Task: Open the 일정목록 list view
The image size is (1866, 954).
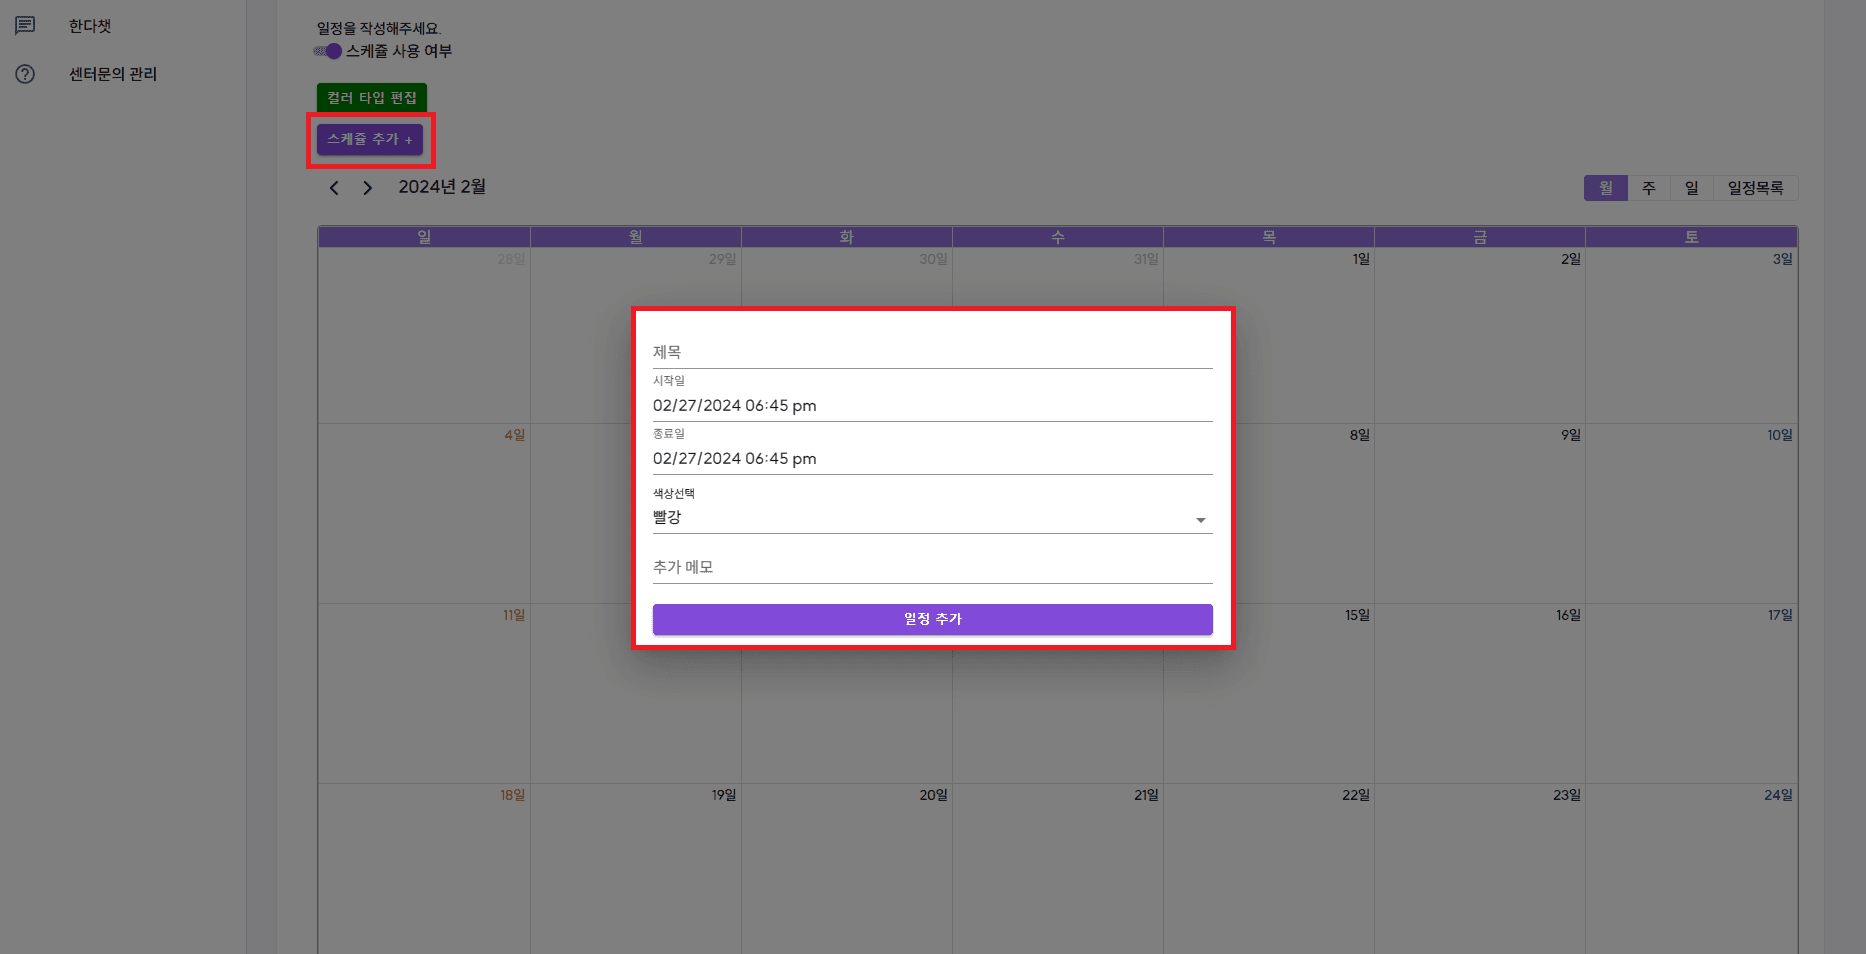Action: tap(1755, 188)
